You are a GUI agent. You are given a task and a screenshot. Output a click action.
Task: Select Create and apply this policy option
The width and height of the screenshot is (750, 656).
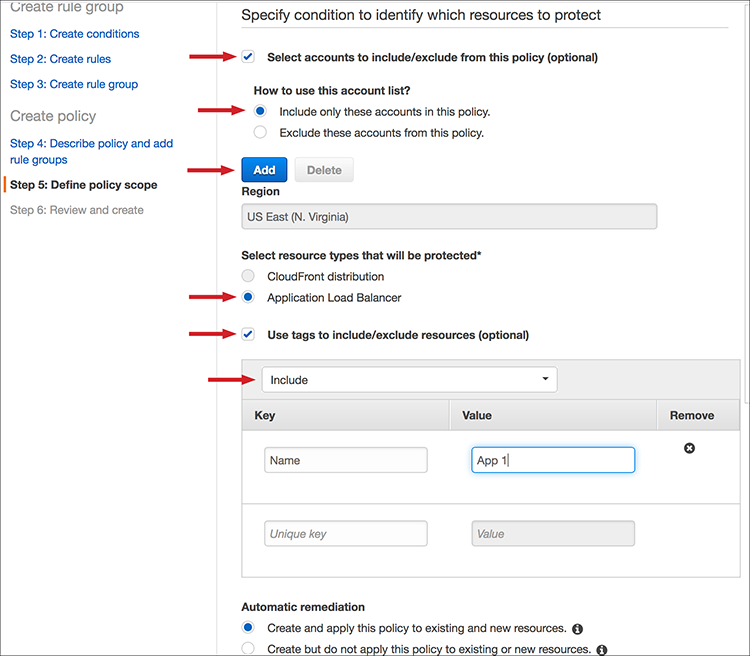[248, 628]
